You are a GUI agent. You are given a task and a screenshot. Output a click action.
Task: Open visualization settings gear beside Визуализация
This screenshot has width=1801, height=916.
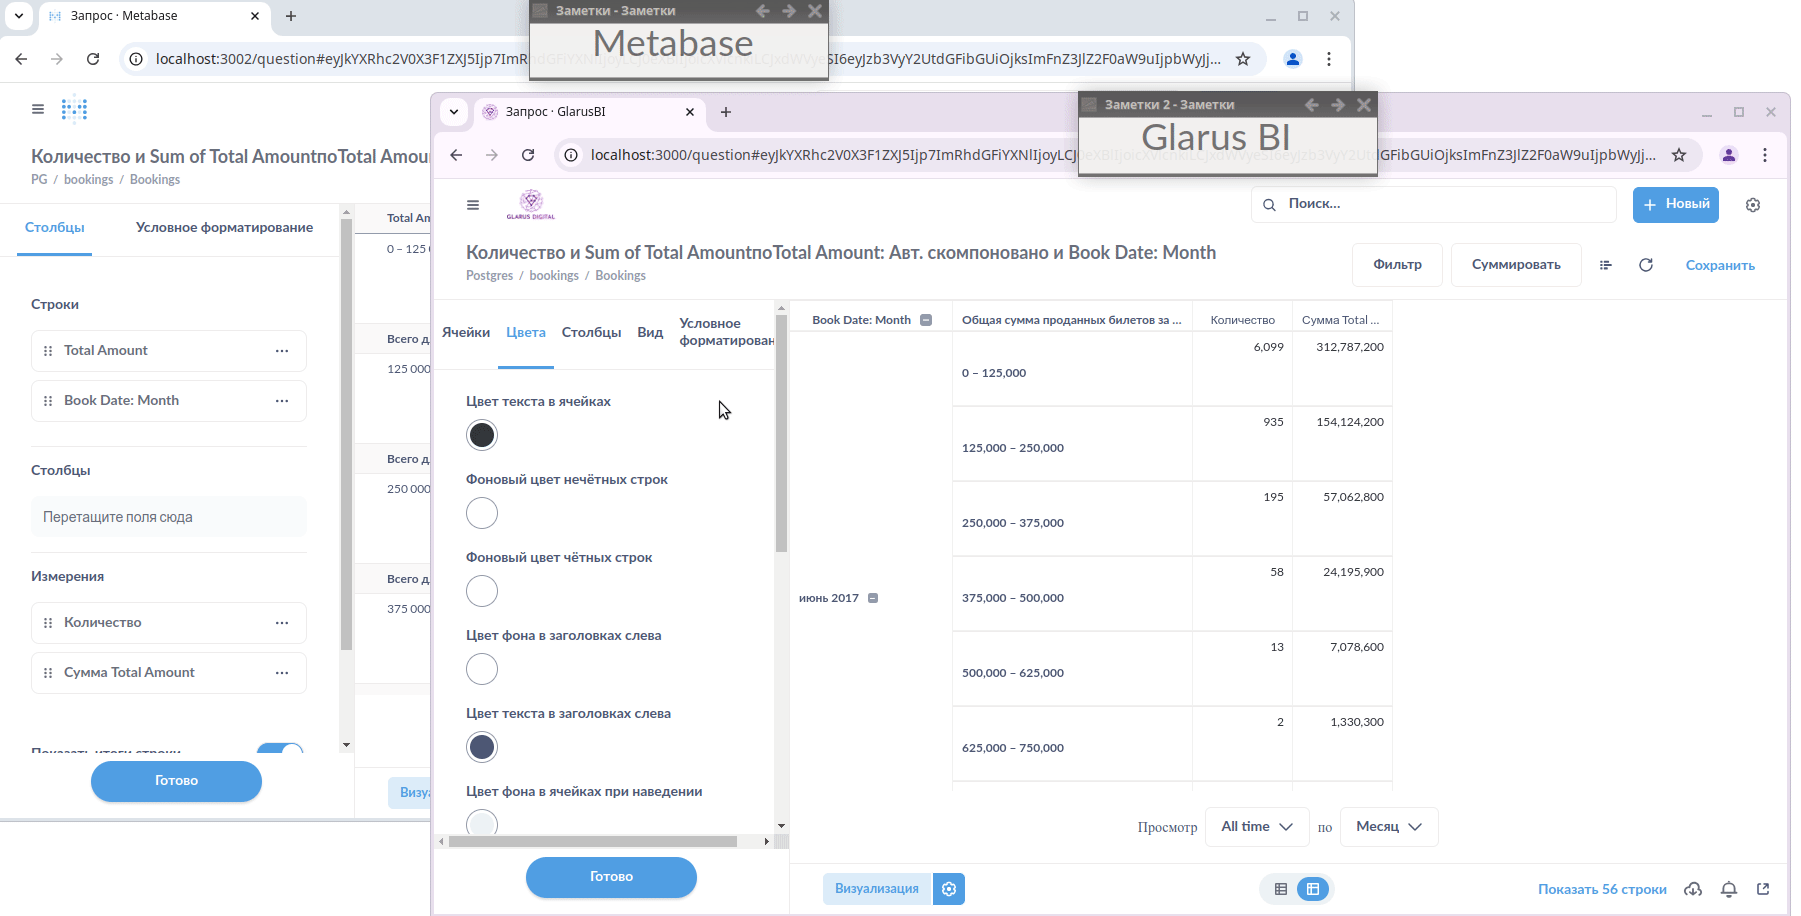[948, 889]
